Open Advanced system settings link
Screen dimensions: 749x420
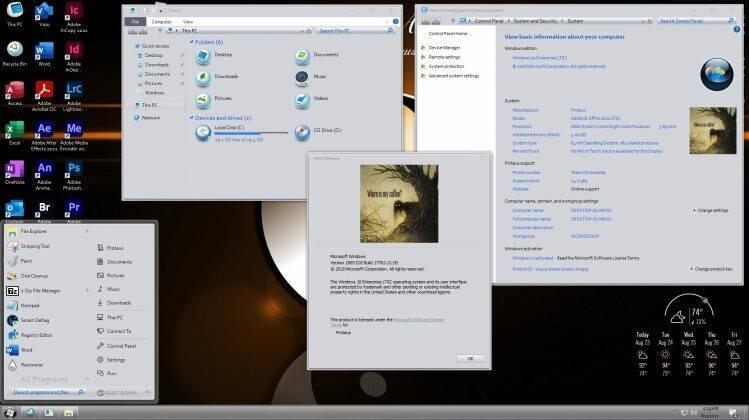pyautogui.click(x=453, y=75)
